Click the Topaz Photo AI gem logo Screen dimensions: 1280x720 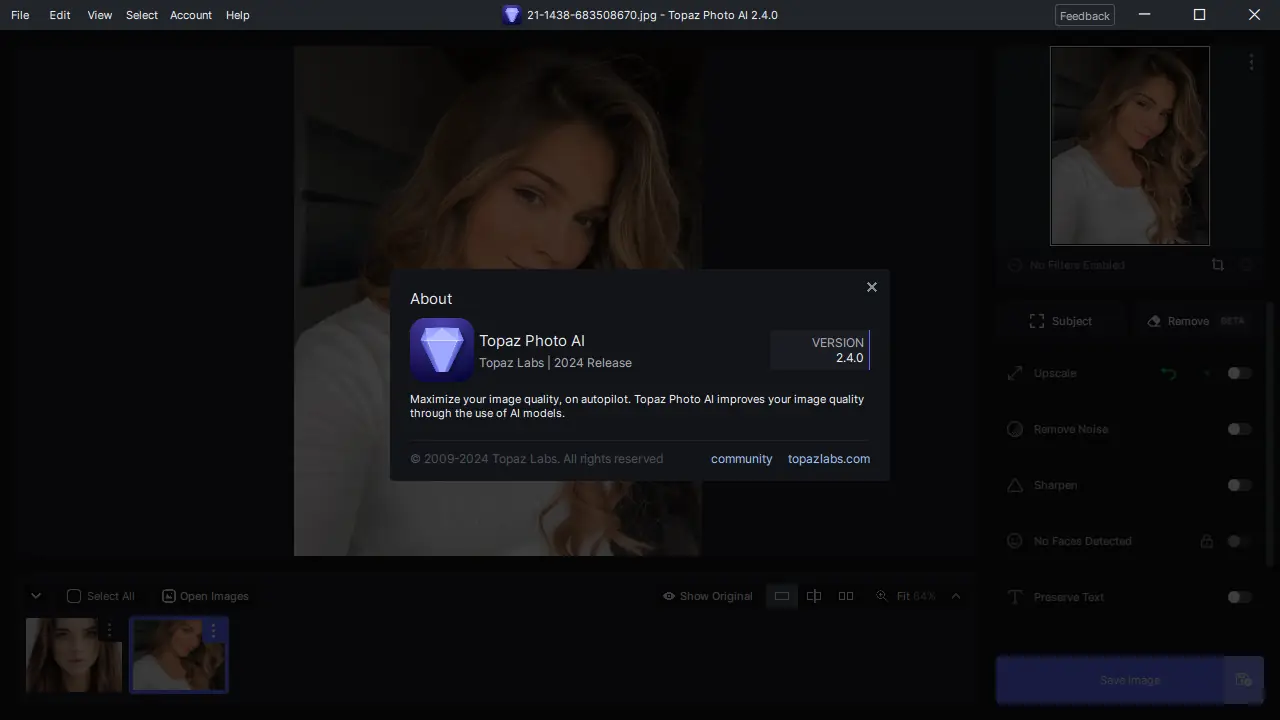(442, 350)
